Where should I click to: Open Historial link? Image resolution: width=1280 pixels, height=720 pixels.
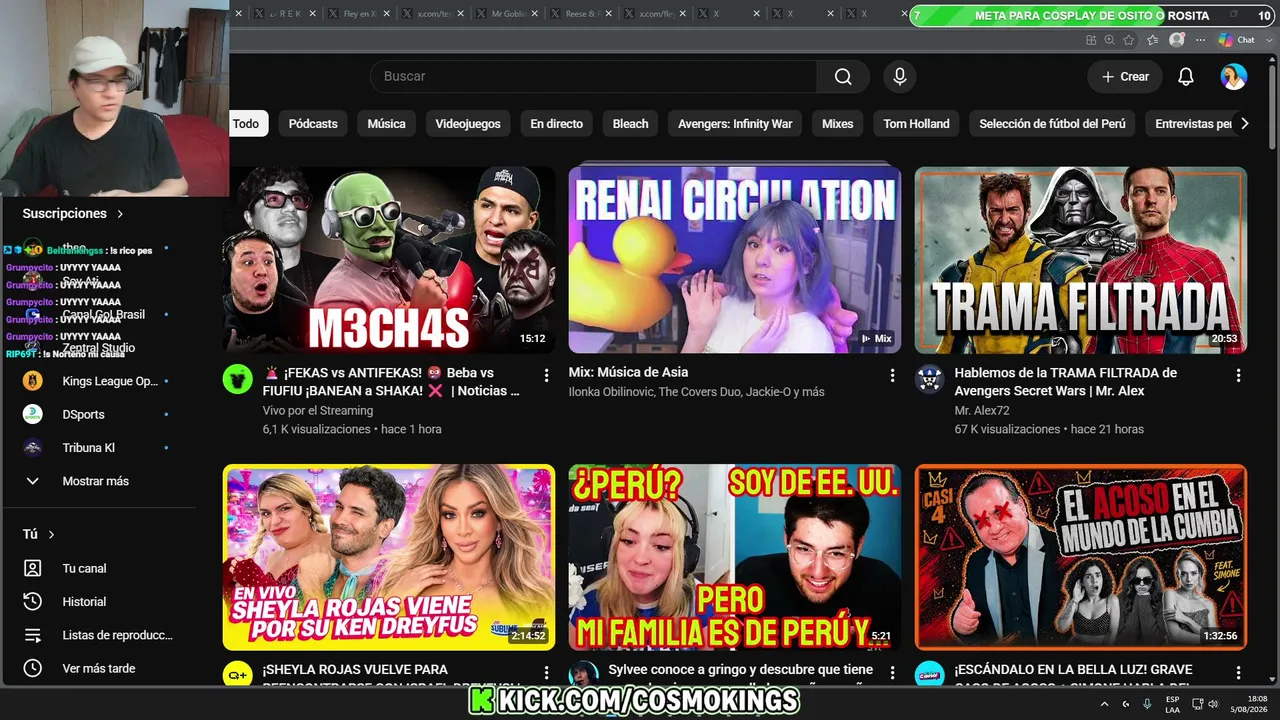pos(84,602)
